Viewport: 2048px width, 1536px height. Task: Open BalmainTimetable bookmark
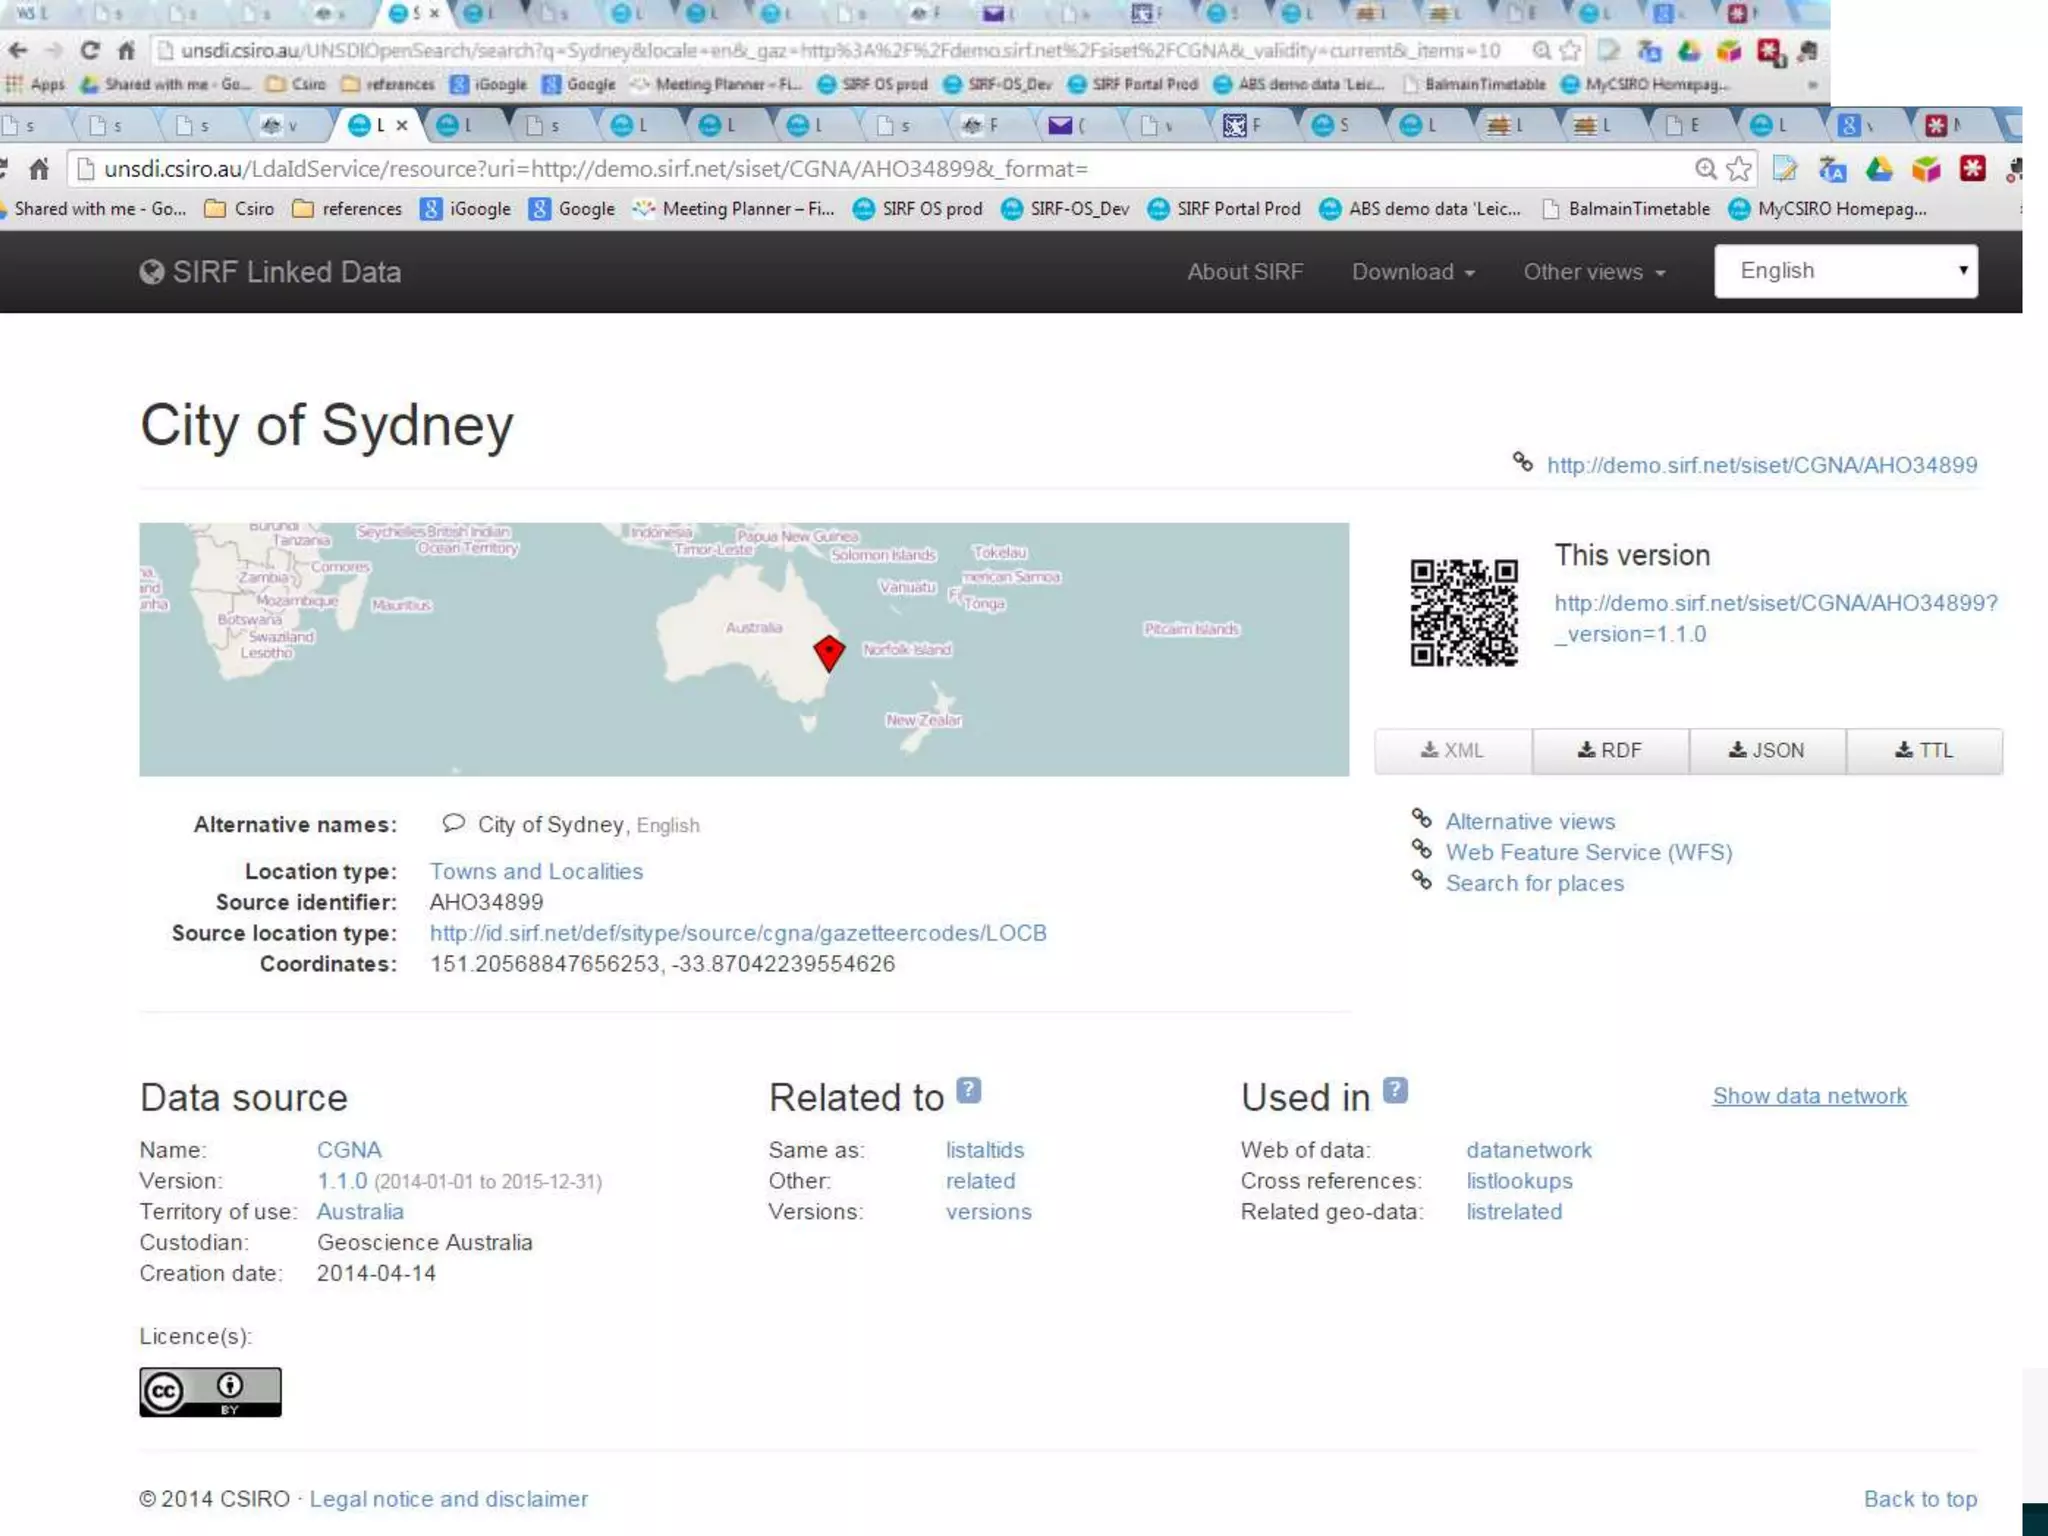1626,209
